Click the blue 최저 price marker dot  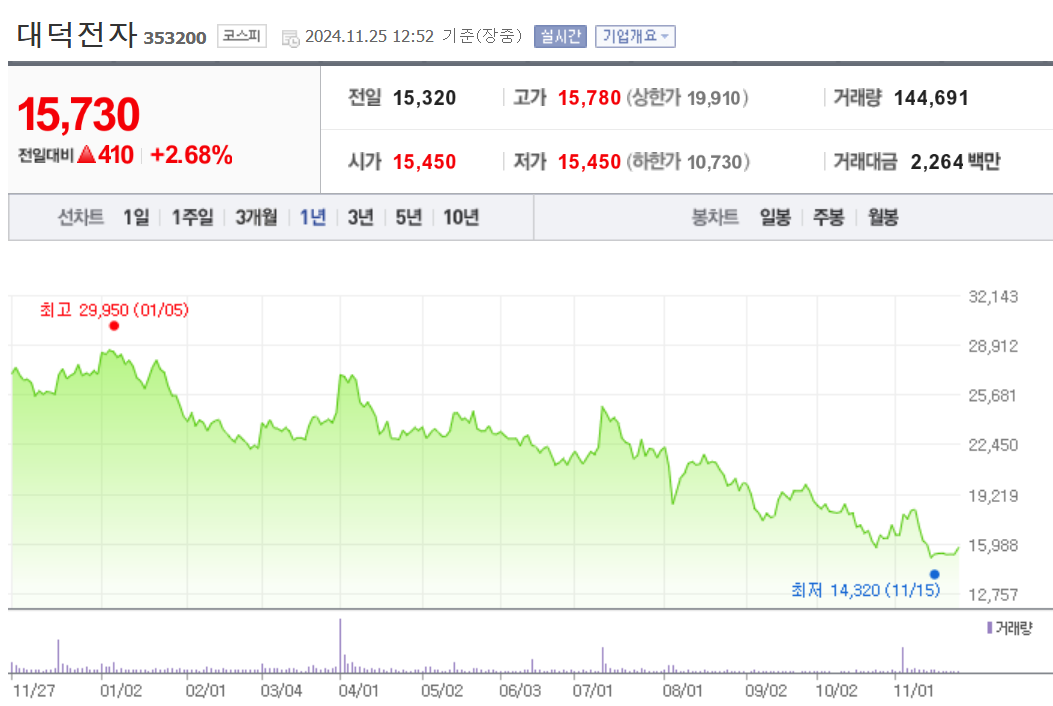[934, 574]
